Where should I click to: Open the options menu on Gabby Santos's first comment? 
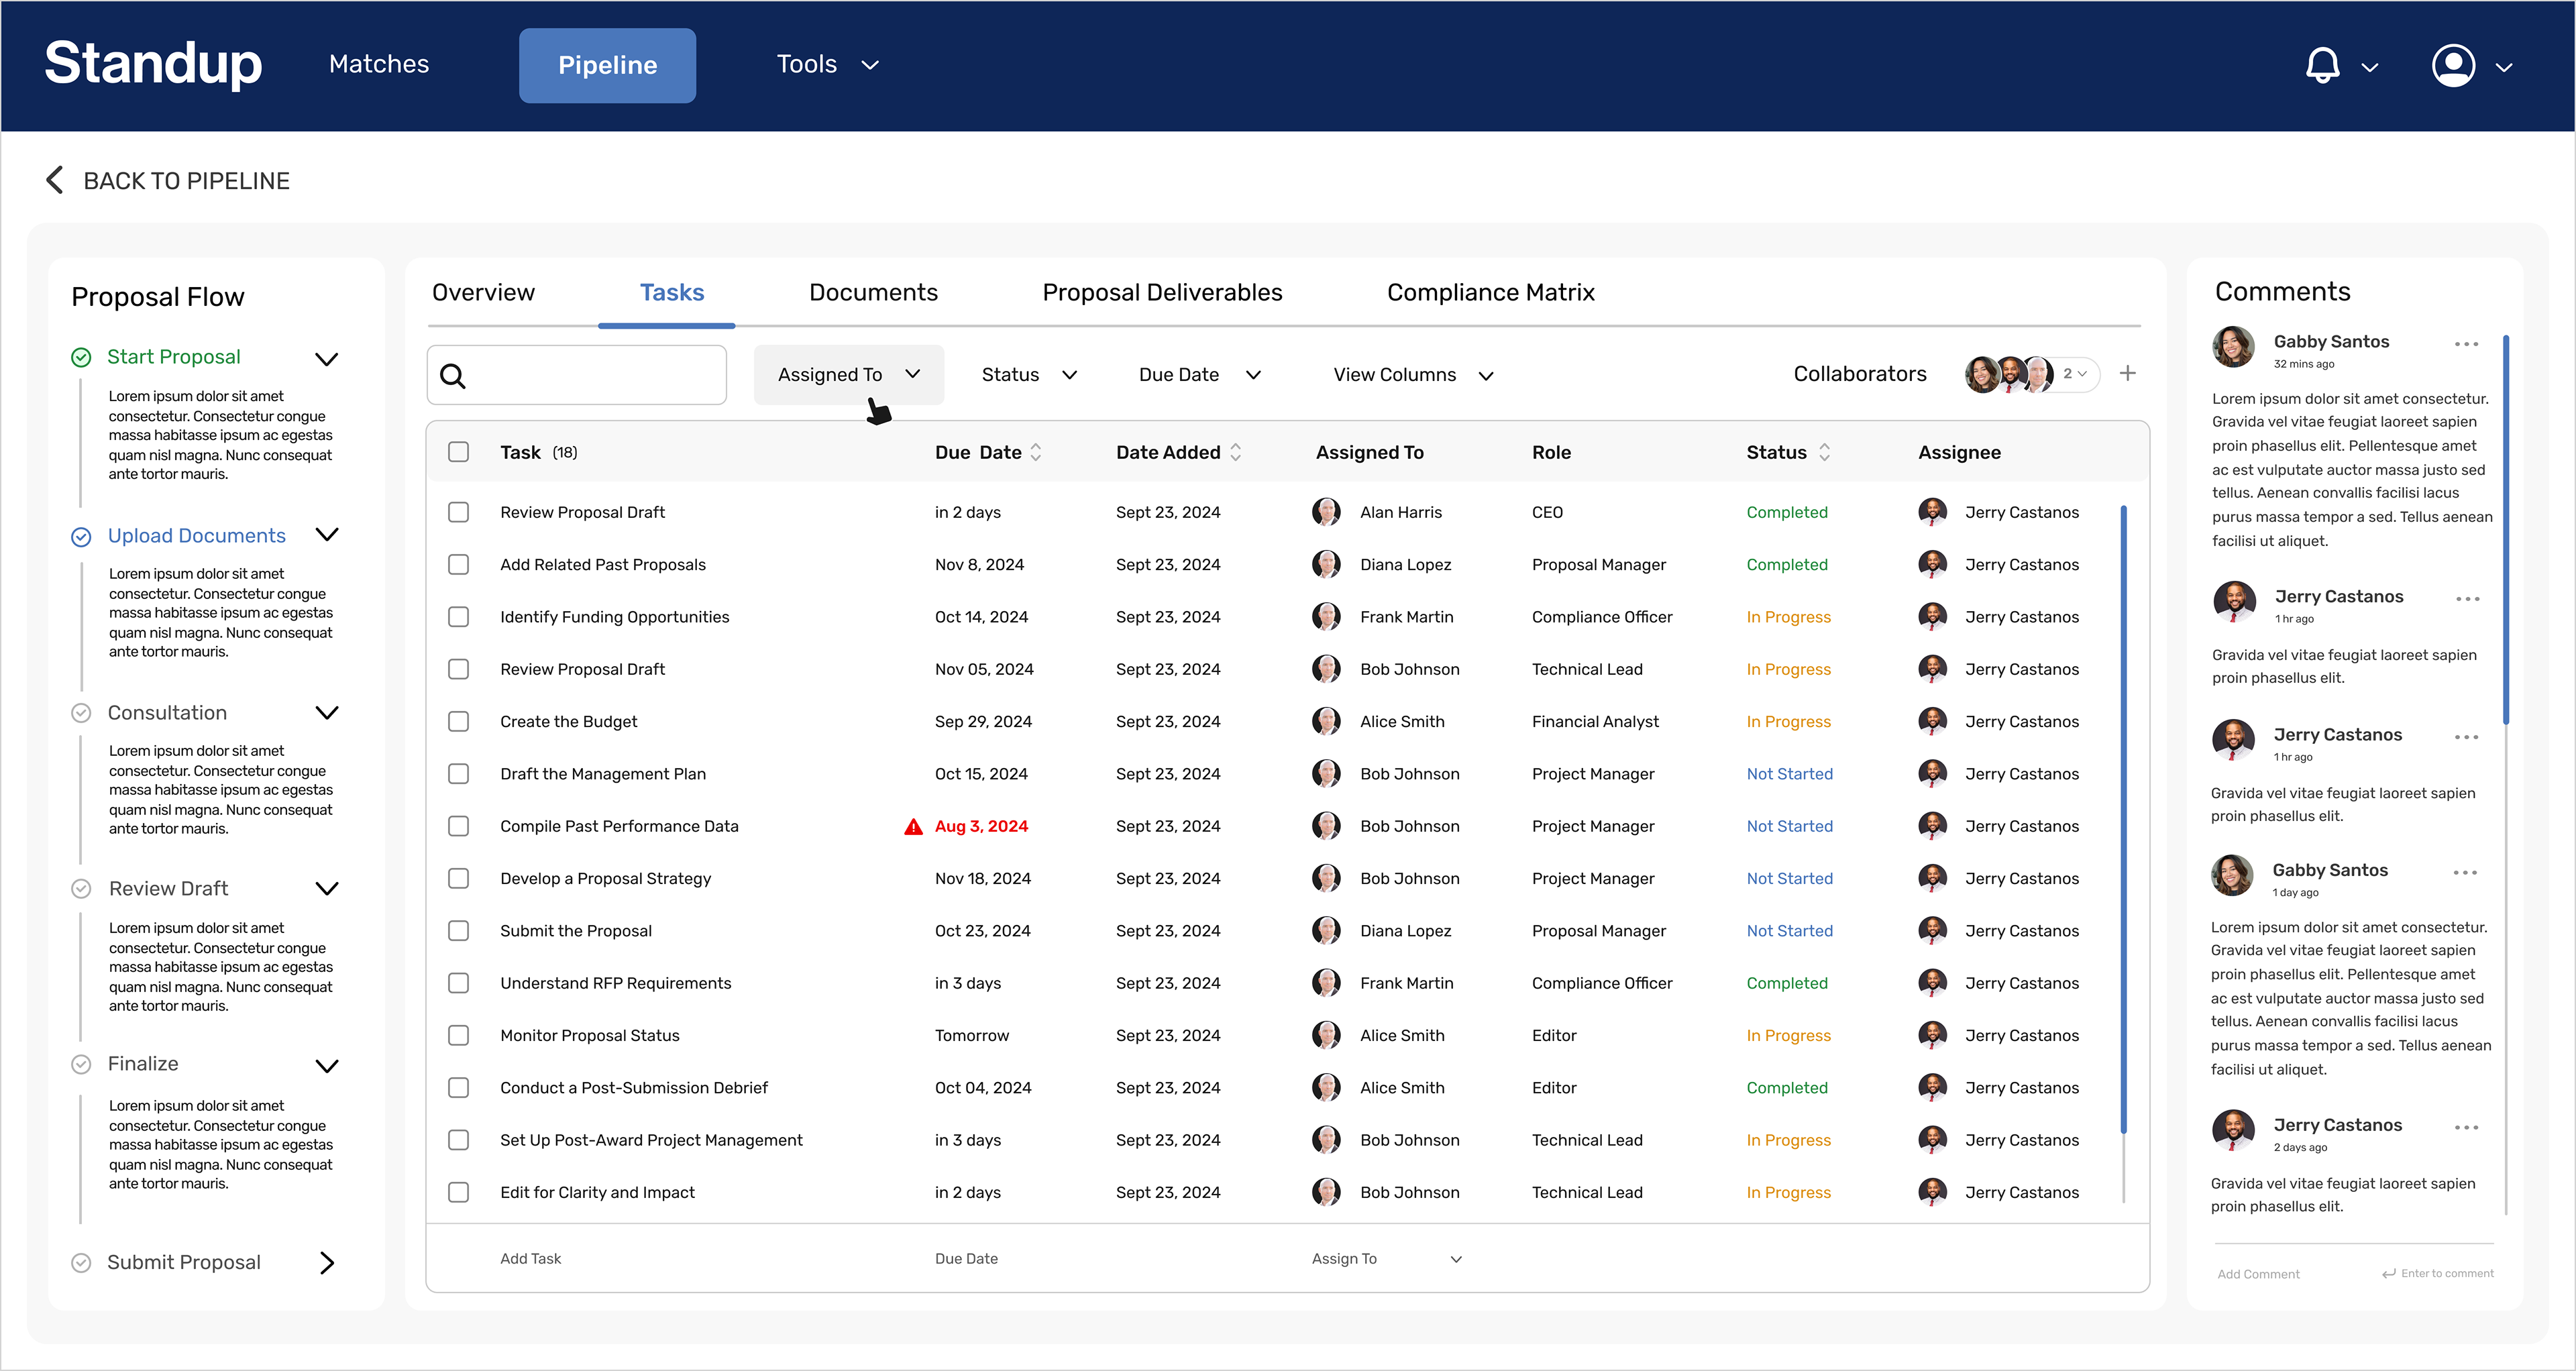2466,343
